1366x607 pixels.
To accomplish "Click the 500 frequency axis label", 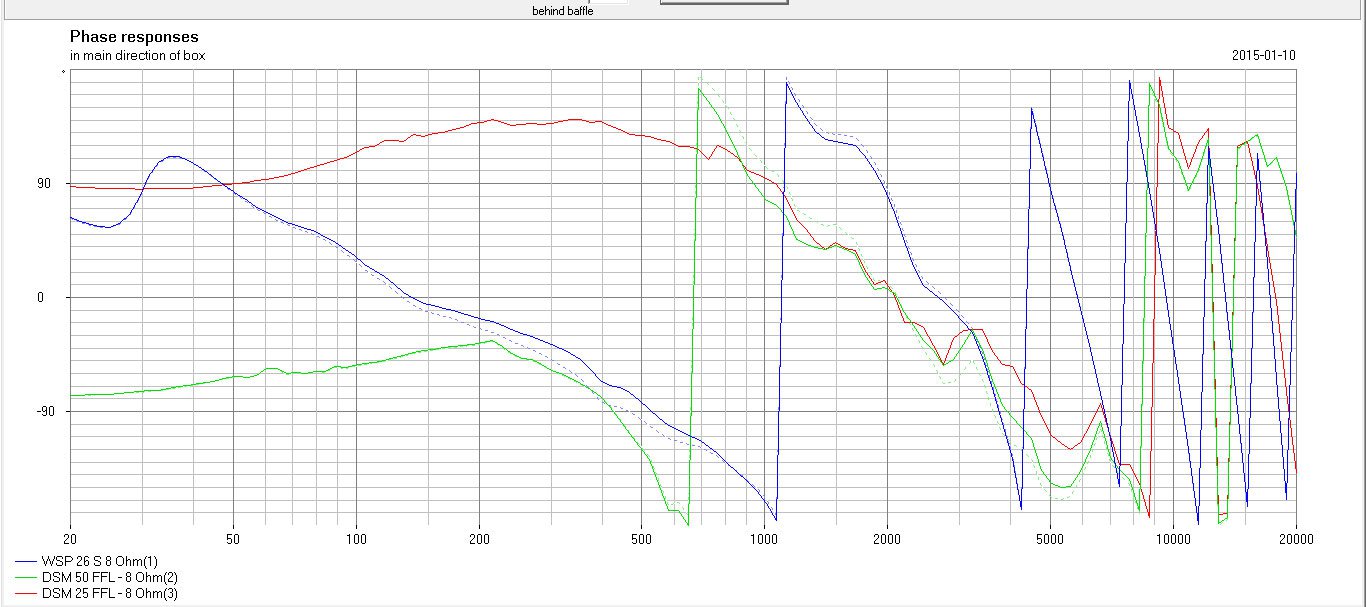I will (x=641, y=540).
